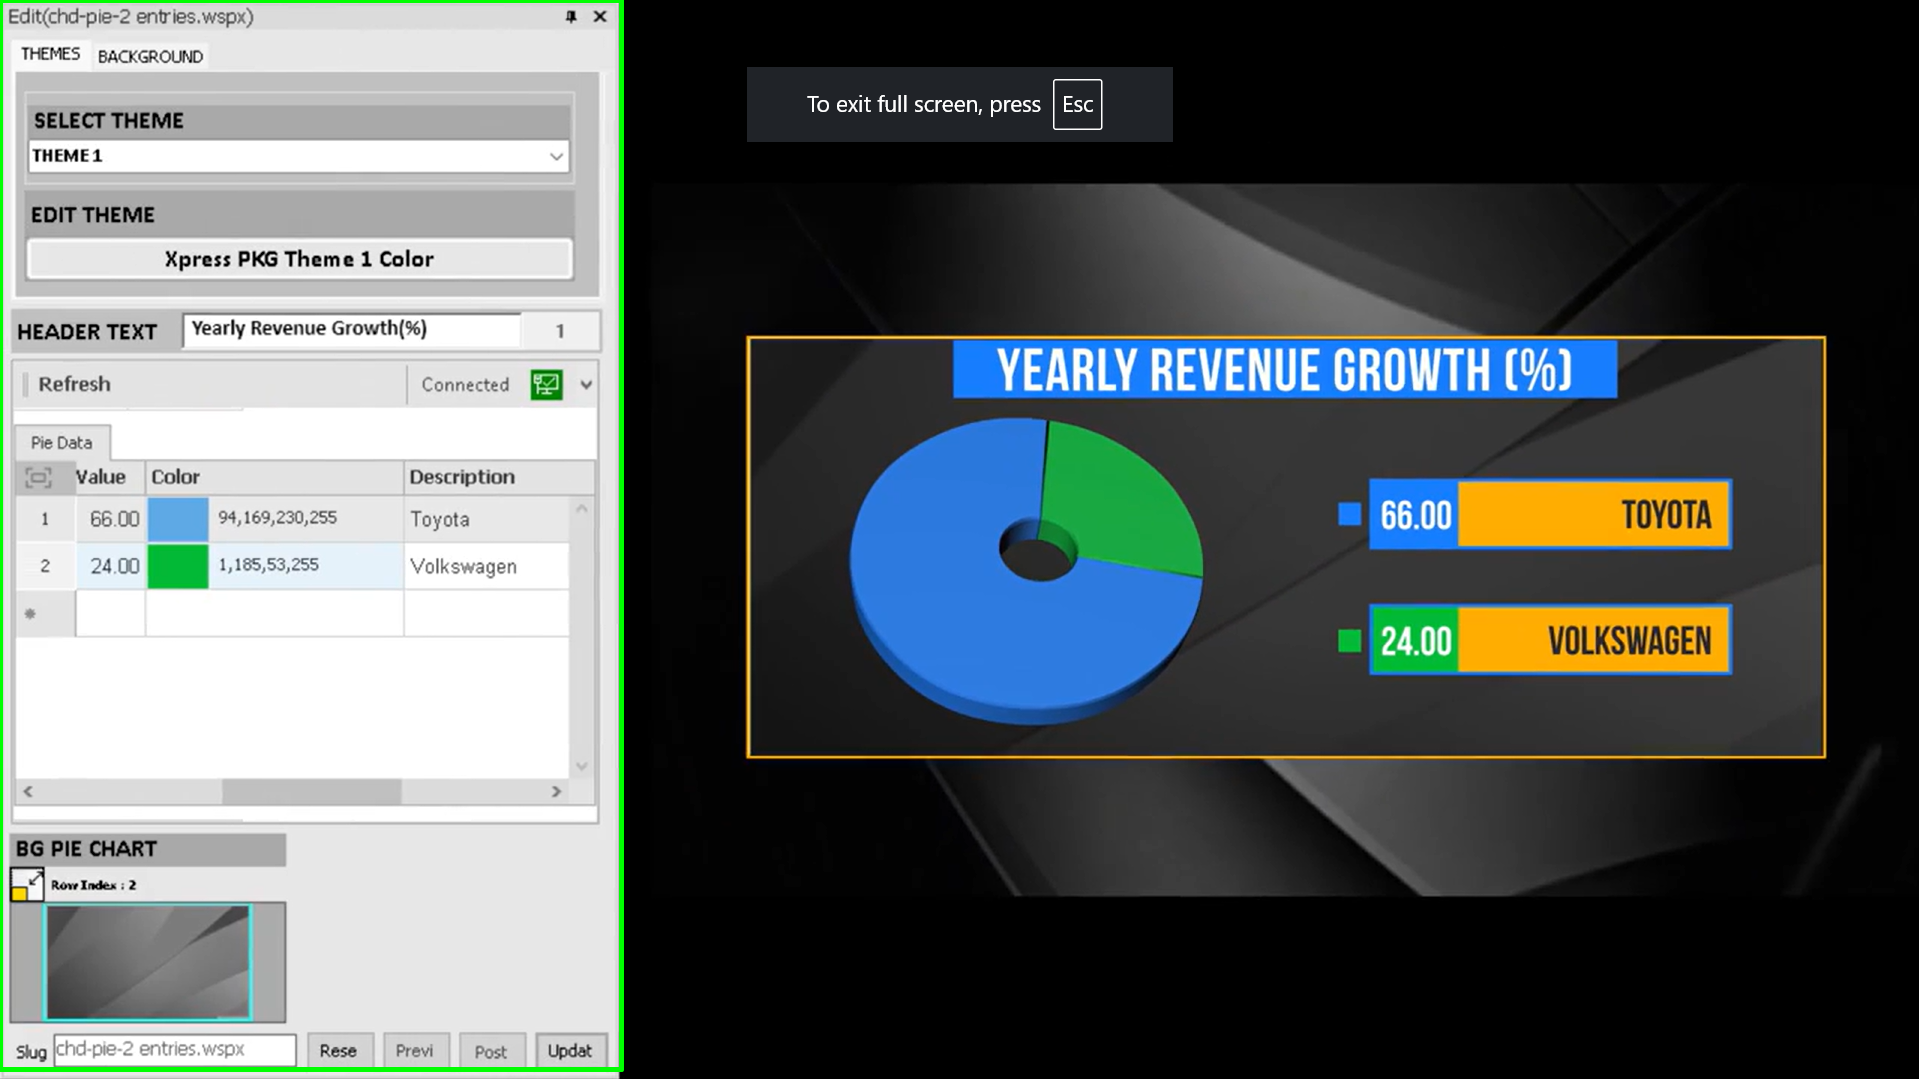Select the BG pie chart background thumbnail
Viewport: 1919px width, 1079px height.
coord(148,962)
